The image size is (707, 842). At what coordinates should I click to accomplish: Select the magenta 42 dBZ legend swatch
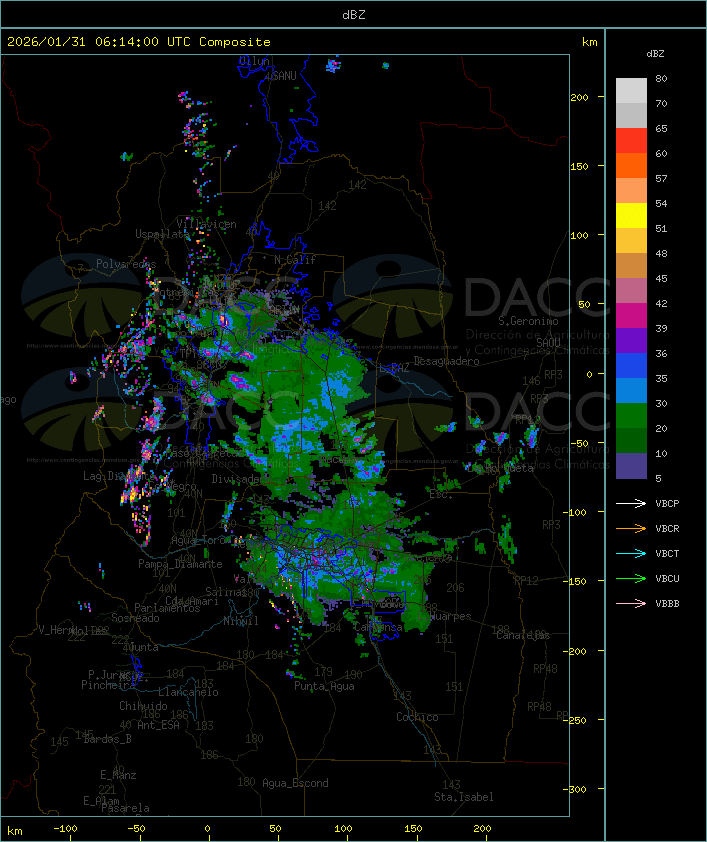pos(631,316)
